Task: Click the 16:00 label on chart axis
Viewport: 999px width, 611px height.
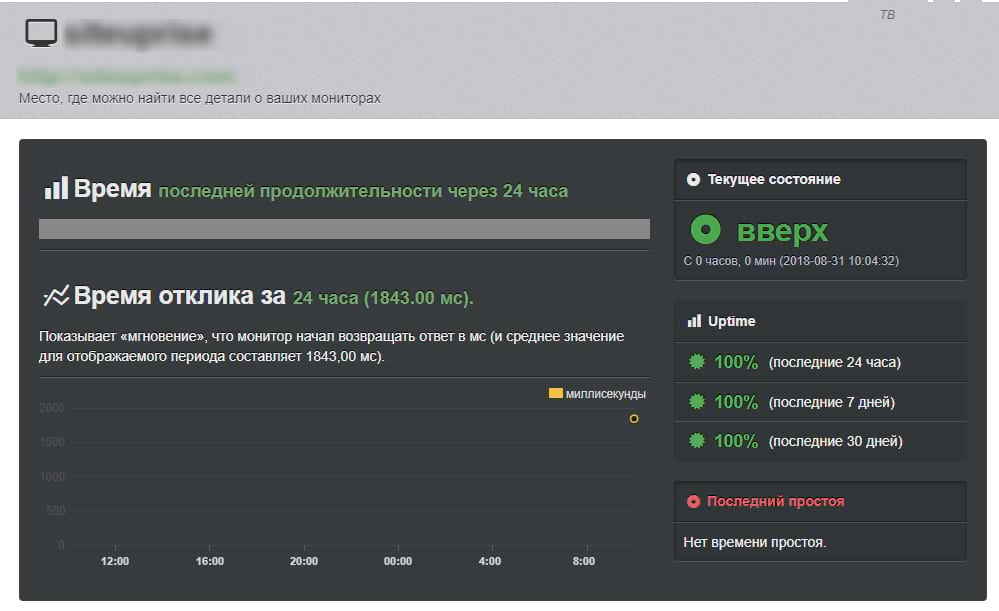Action: click(210, 561)
